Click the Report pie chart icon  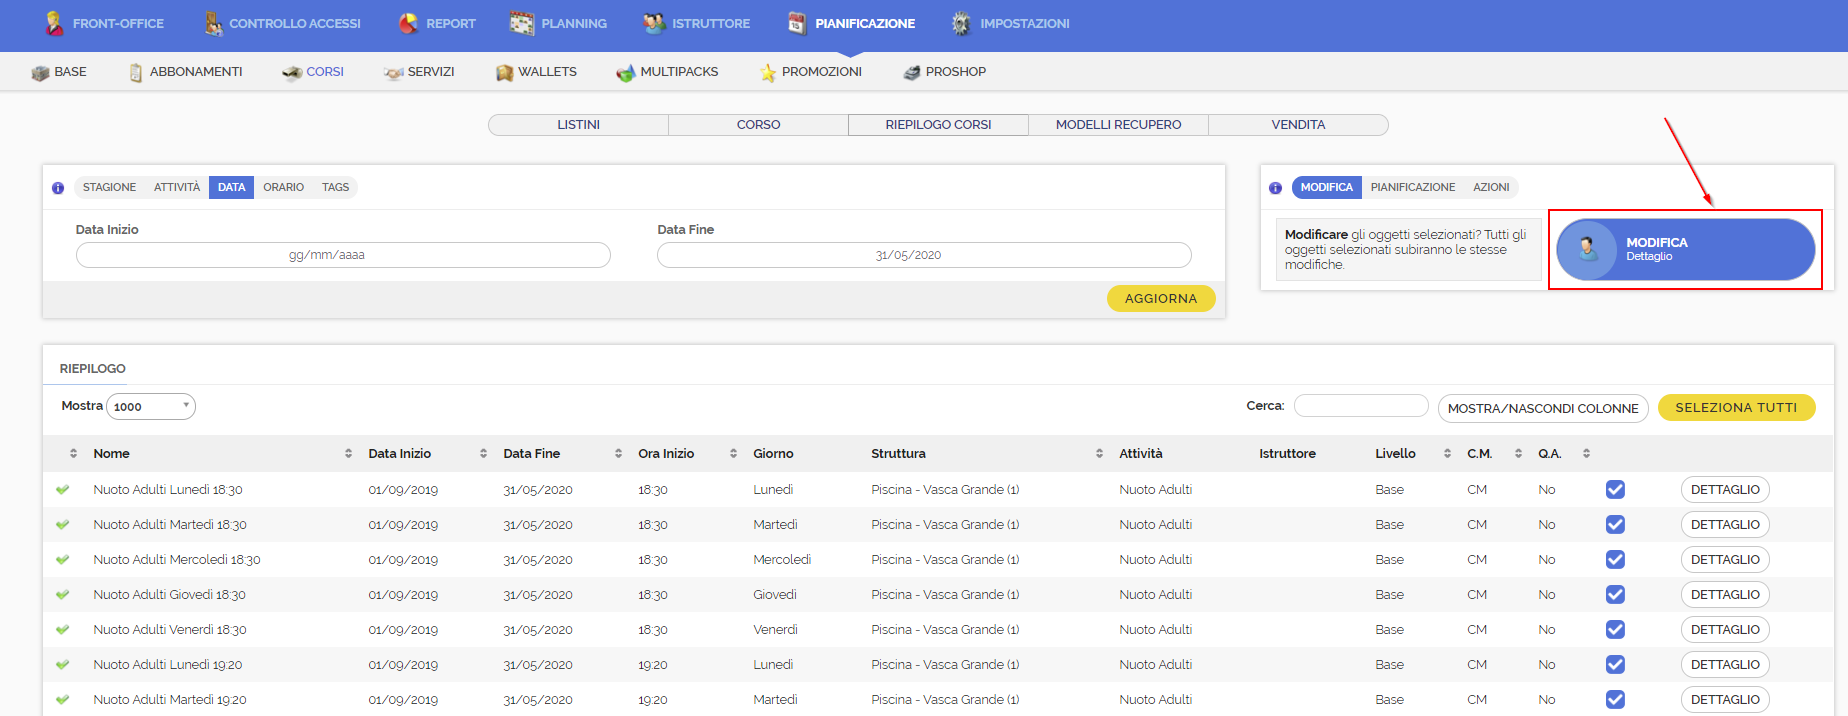pyautogui.click(x=408, y=23)
